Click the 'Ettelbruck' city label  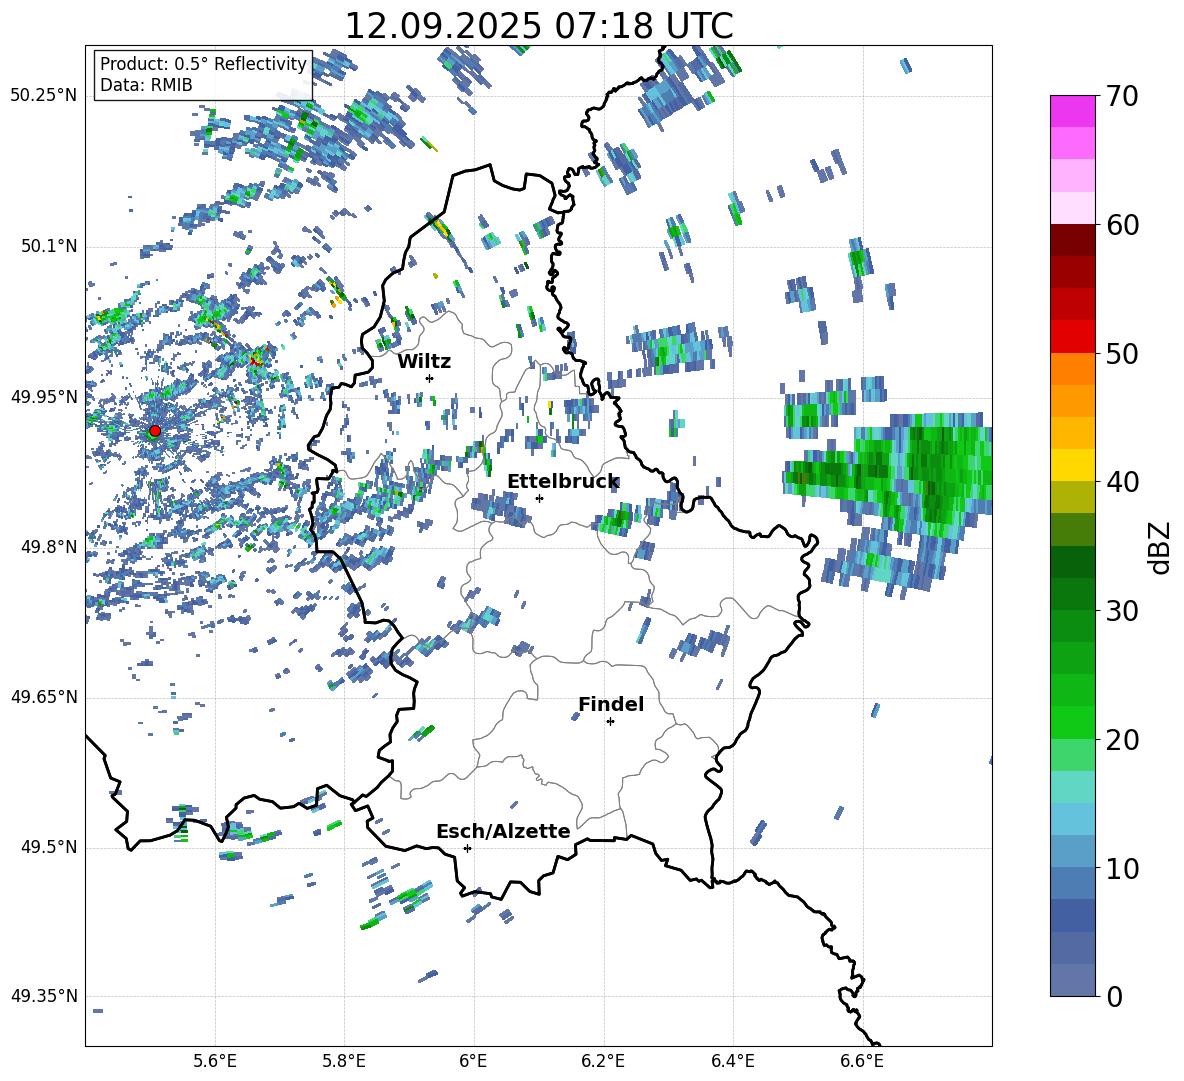click(x=563, y=482)
